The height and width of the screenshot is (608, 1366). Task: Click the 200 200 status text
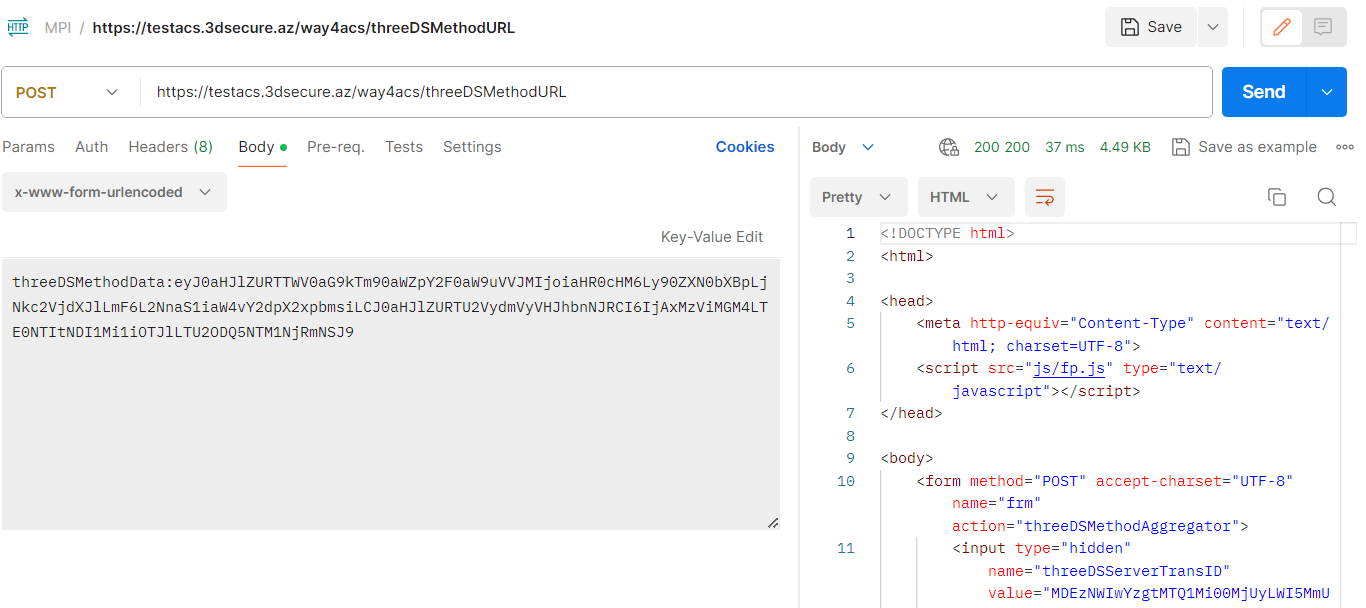[x=1002, y=147]
